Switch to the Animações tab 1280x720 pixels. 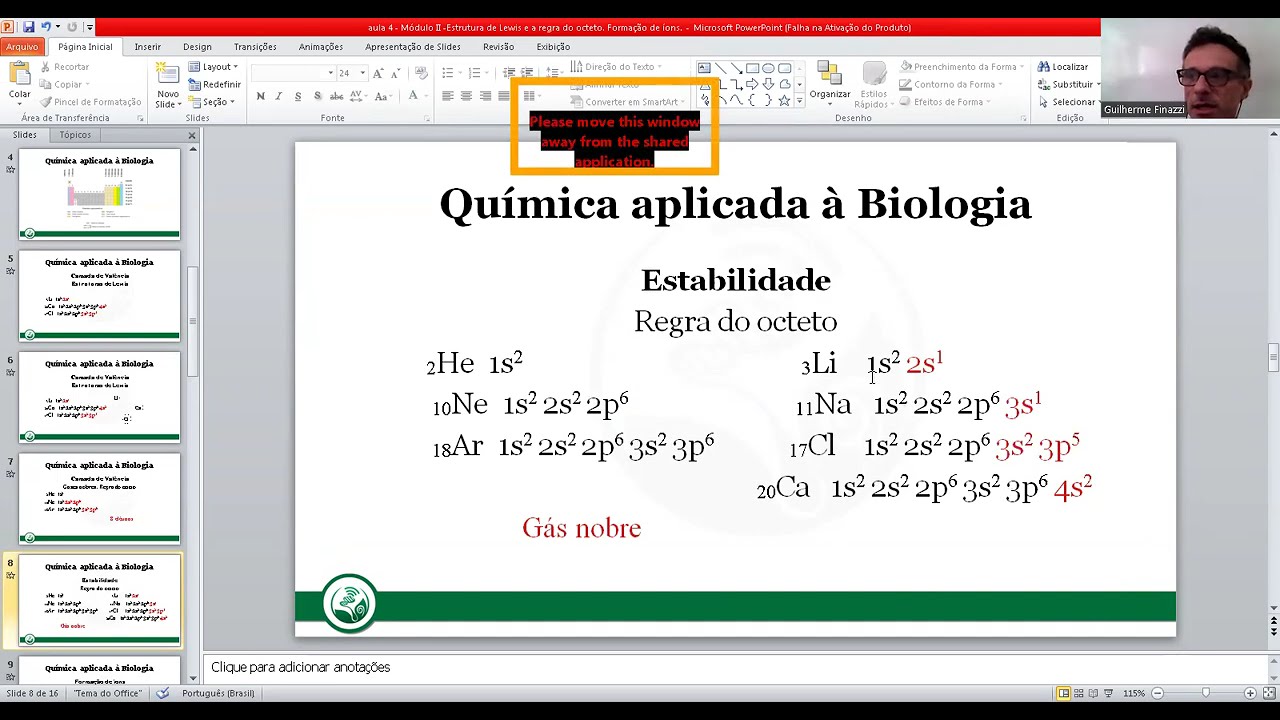pyautogui.click(x=321, y=47)
